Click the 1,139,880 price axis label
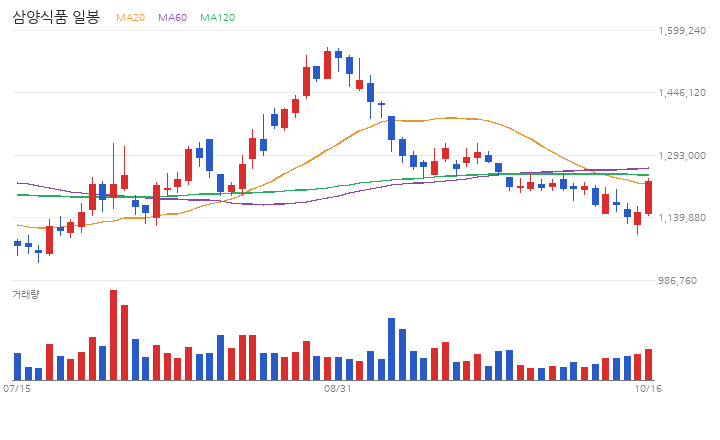Screen dimensions: 720x440 (x=682, y=218)
